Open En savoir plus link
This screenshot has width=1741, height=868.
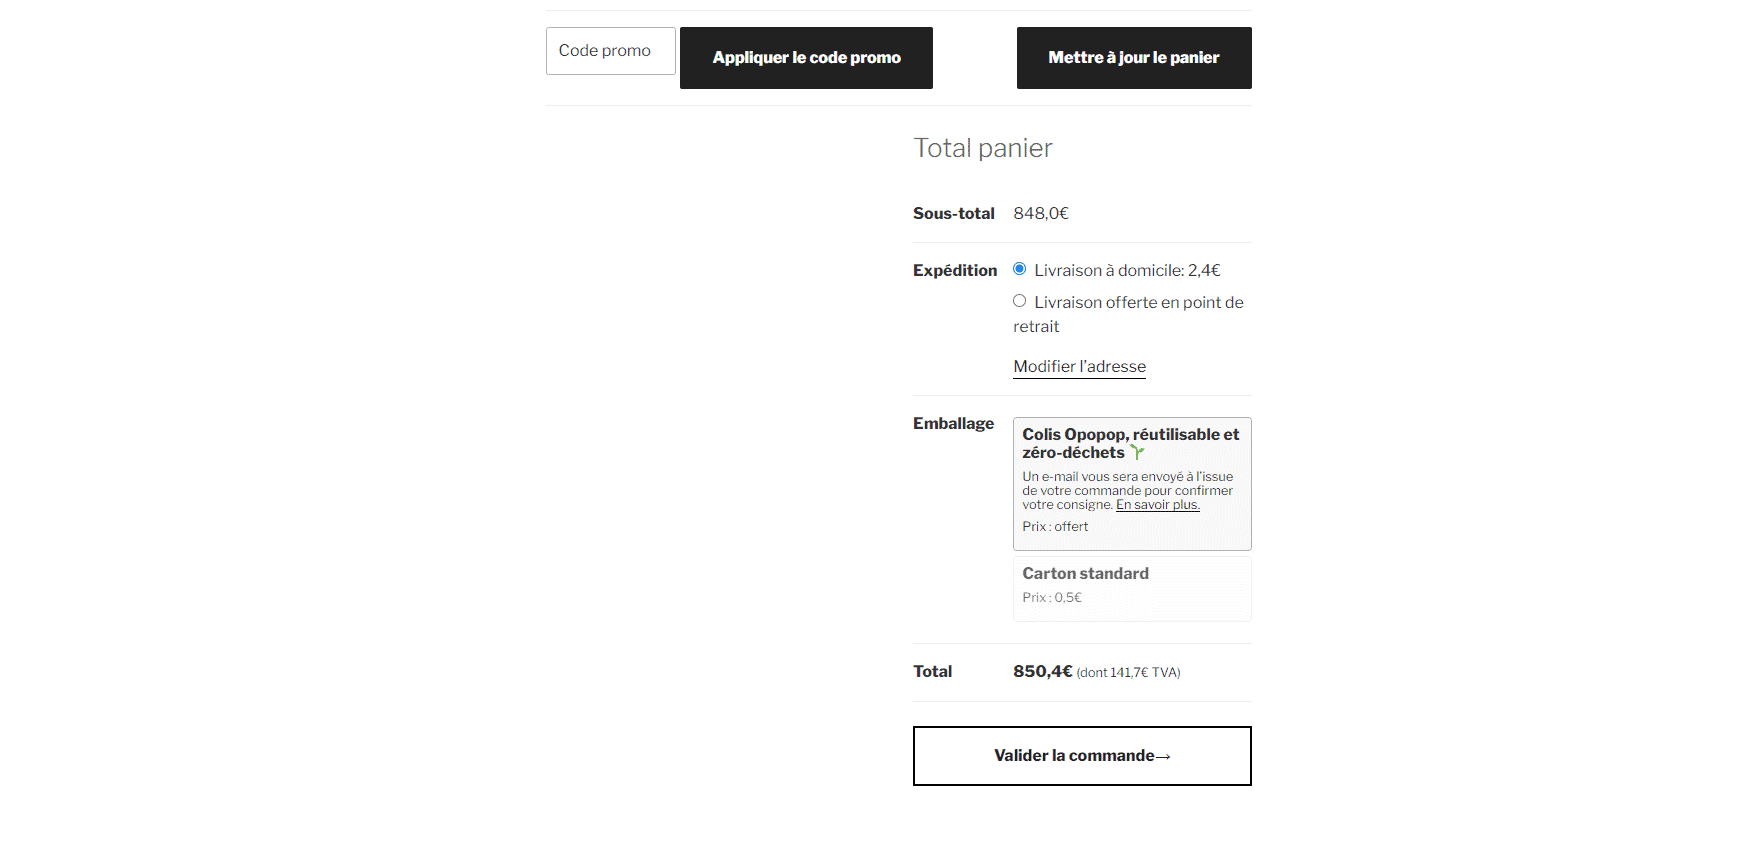pos(1157,505)
